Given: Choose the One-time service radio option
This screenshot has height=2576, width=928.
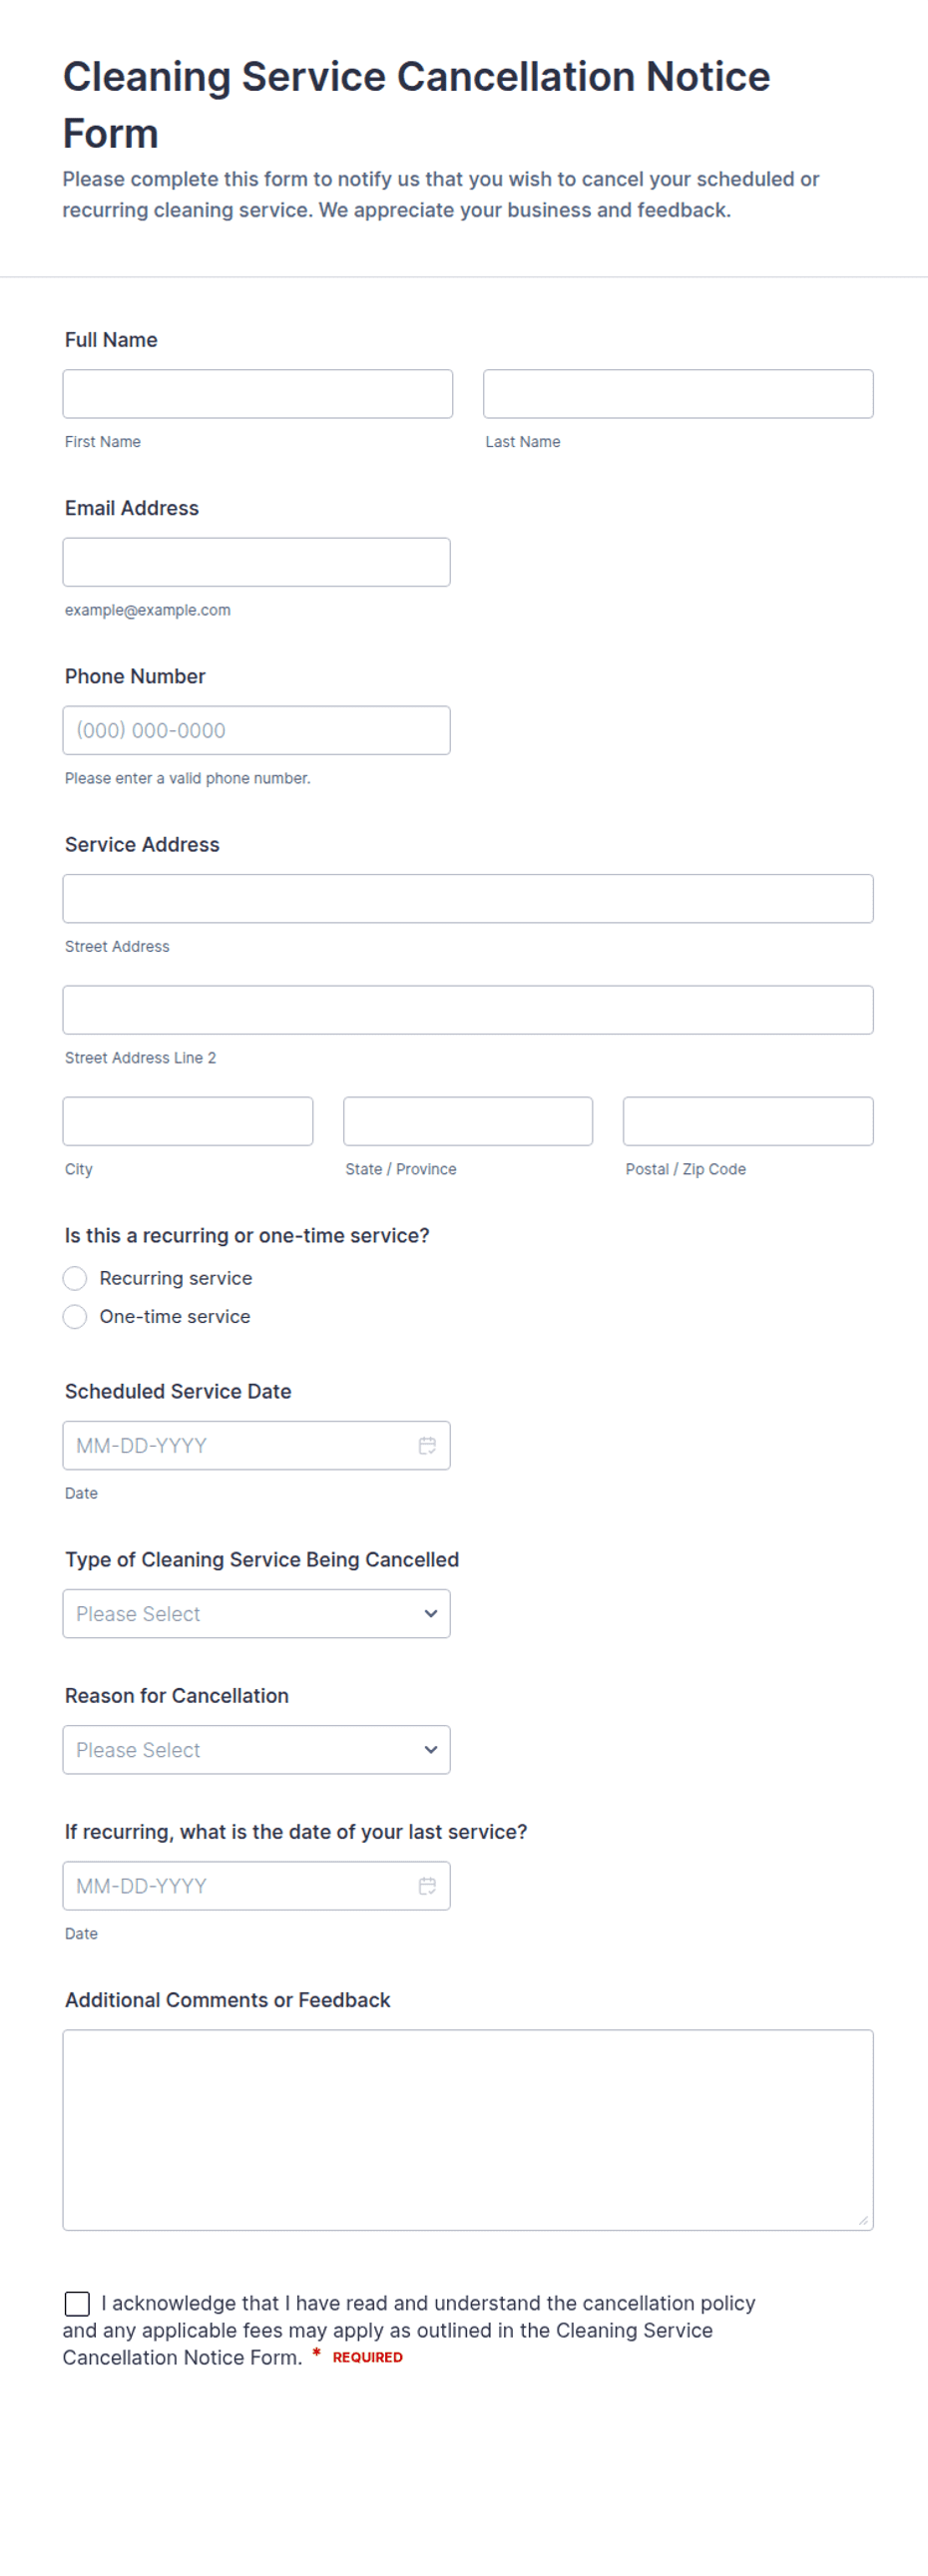Looking at the screenshot, I should click(75, 1316).
